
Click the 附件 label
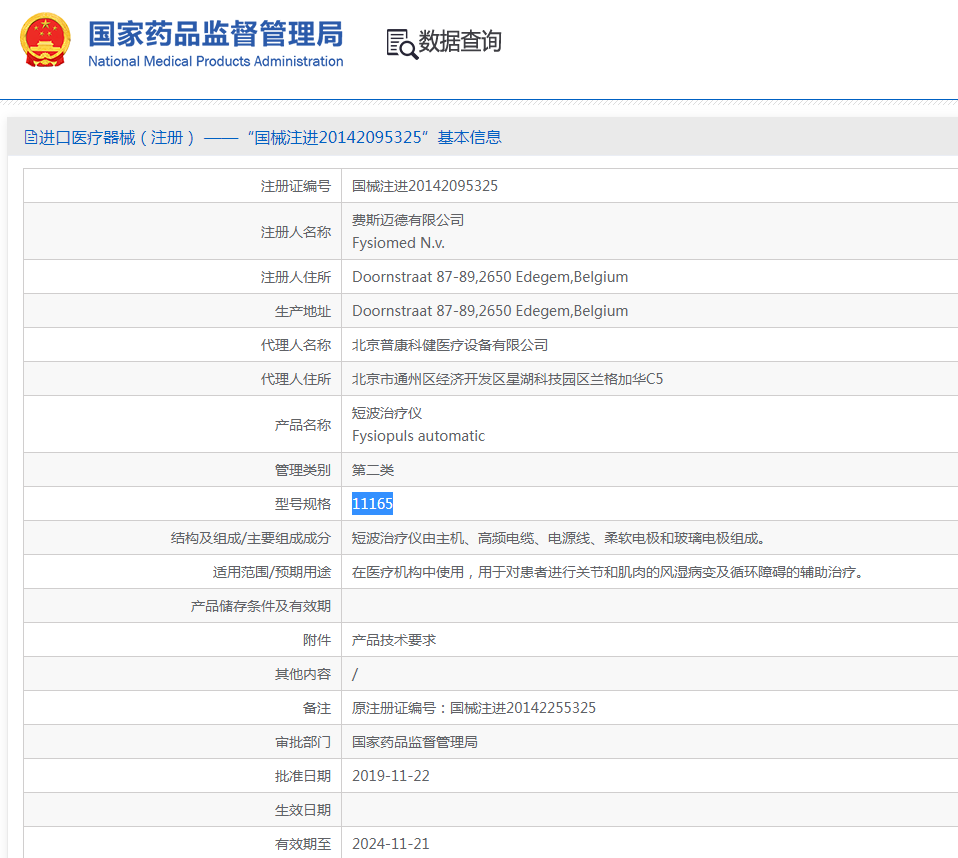pos(316,640)
